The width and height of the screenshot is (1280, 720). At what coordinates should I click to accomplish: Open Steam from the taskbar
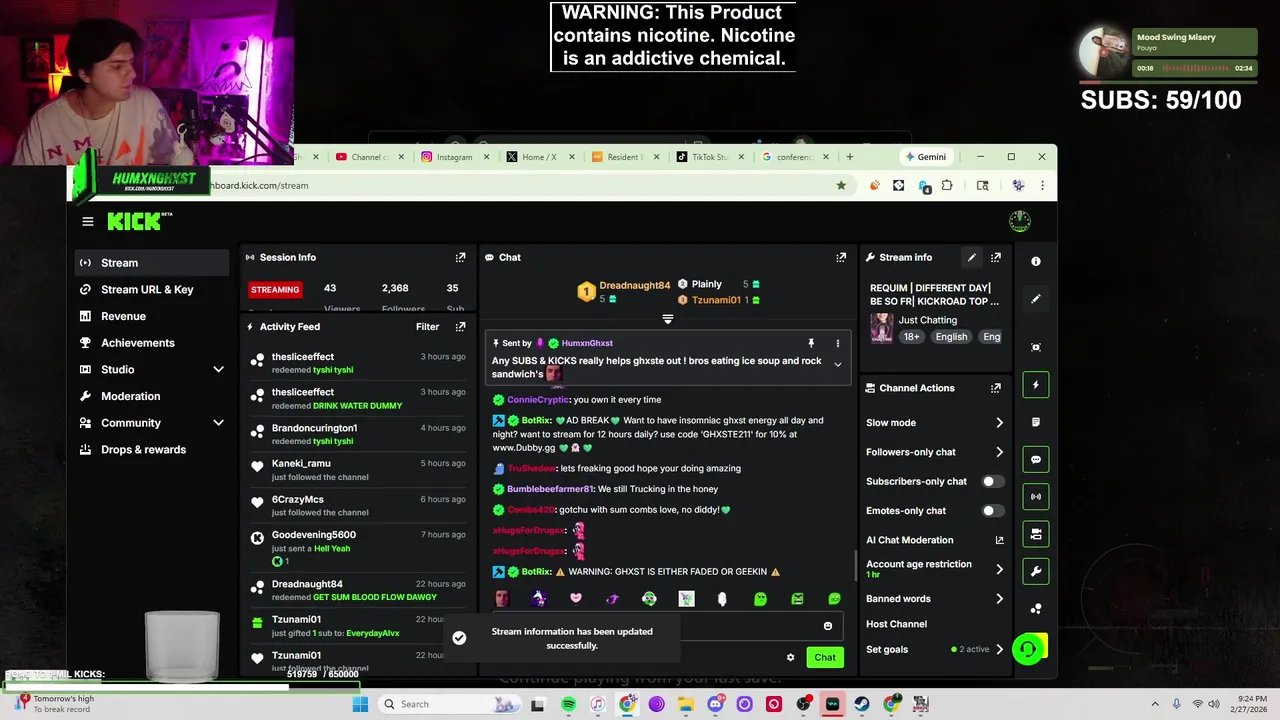click(862, 704)
